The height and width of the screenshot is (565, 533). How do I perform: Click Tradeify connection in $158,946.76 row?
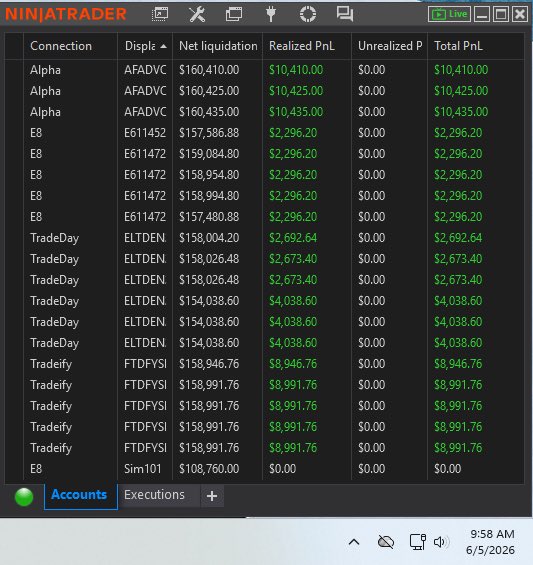(51, 364)
